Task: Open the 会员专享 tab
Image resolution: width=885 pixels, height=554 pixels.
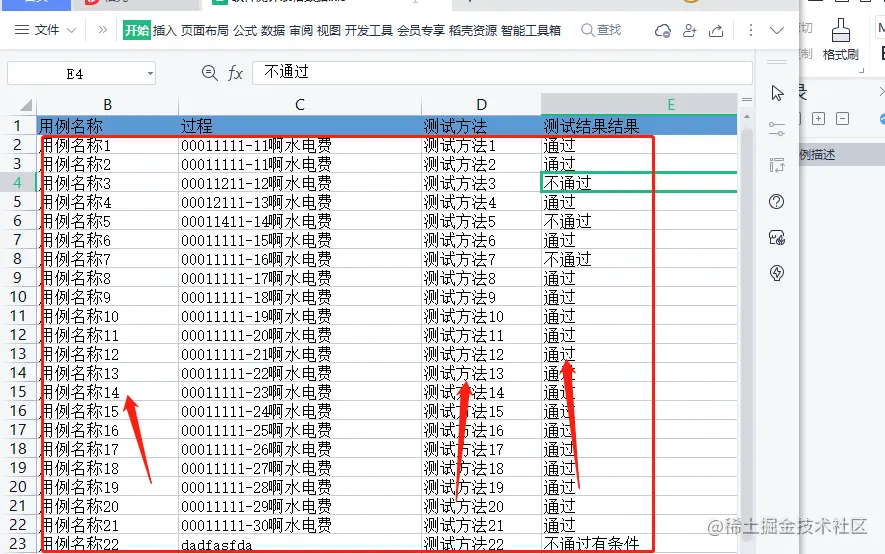Action: click(x=420, y=30)
